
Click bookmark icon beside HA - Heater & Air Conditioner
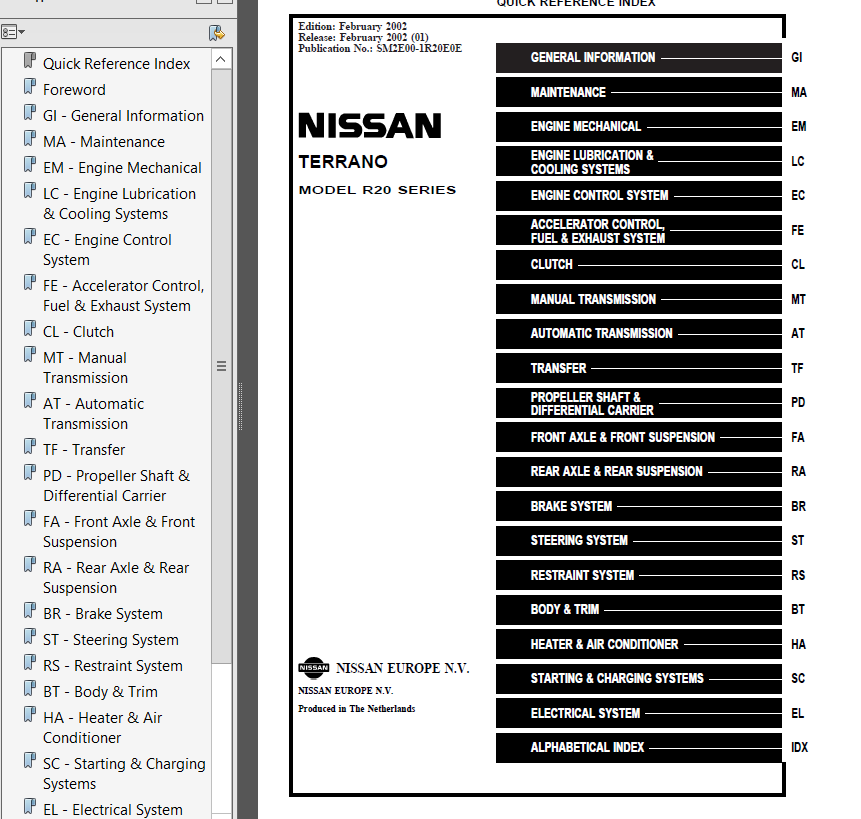(x=30, y=714)
